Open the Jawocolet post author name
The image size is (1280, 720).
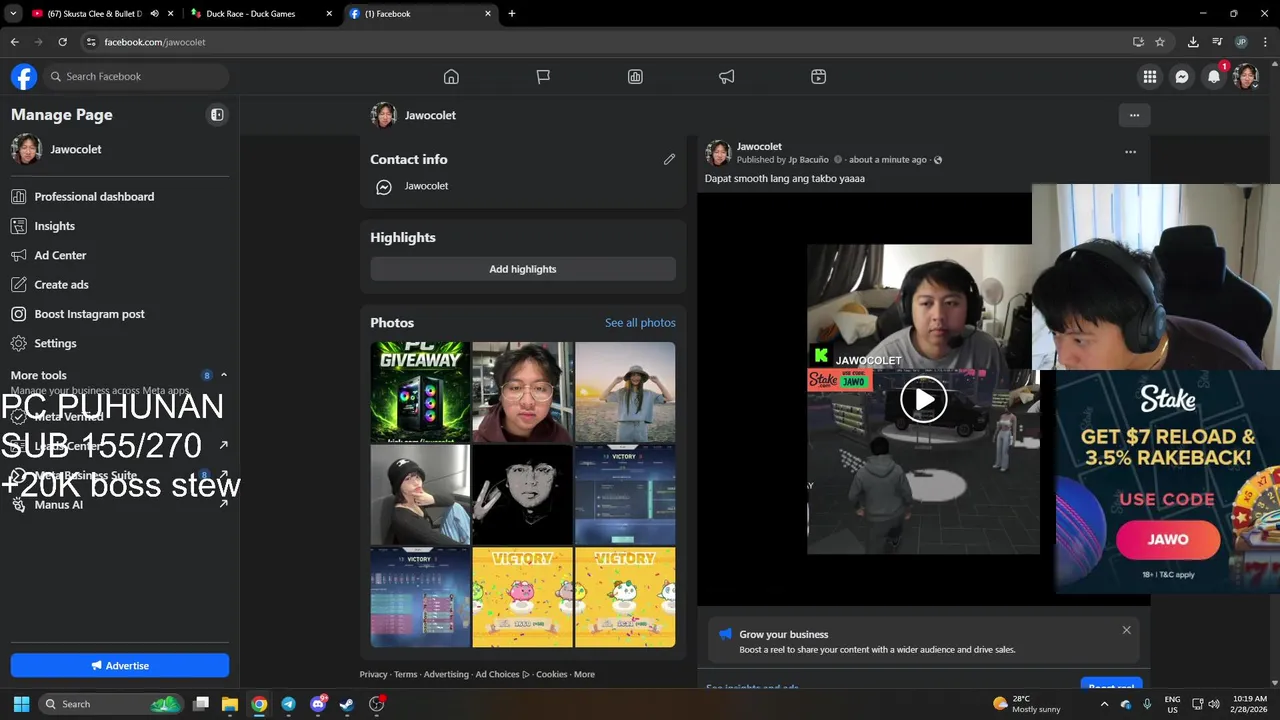click(x=759, y=146)
